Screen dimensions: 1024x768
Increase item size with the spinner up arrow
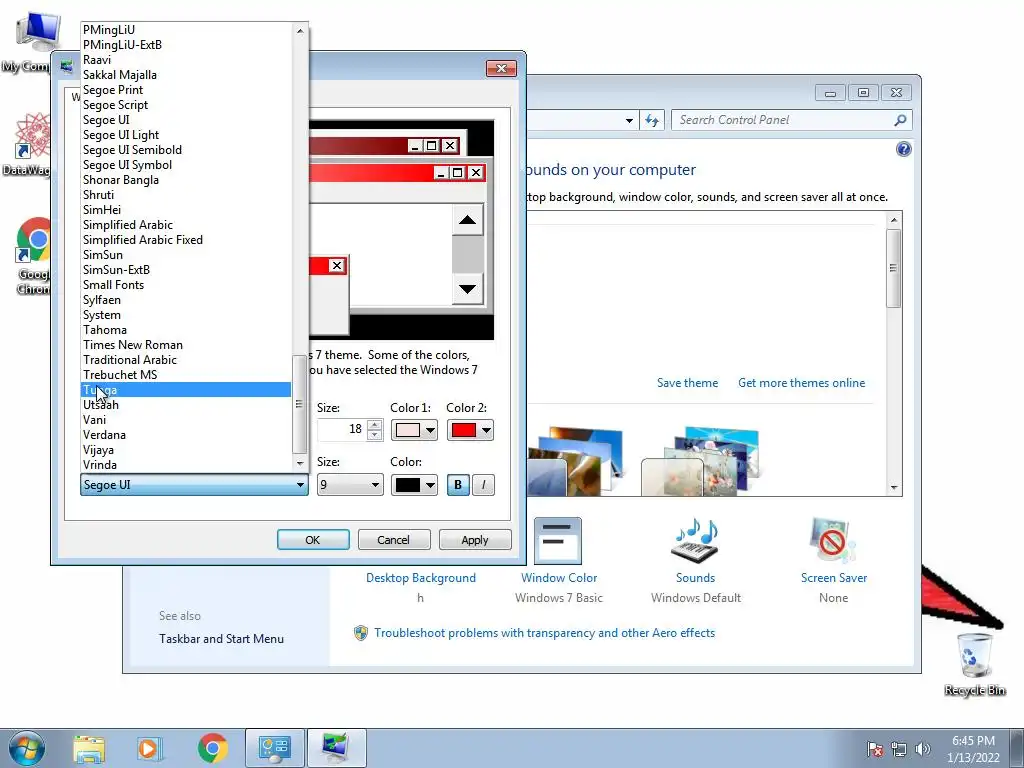(375, 425)
